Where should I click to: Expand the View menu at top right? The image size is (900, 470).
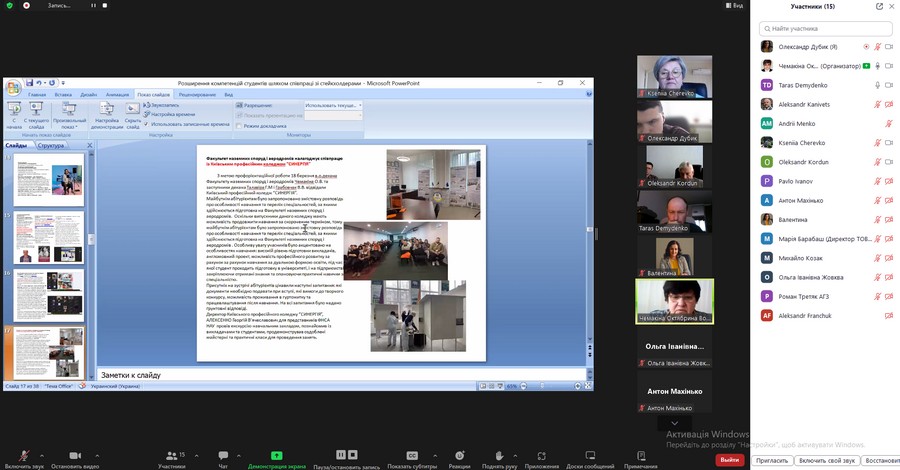733,5
